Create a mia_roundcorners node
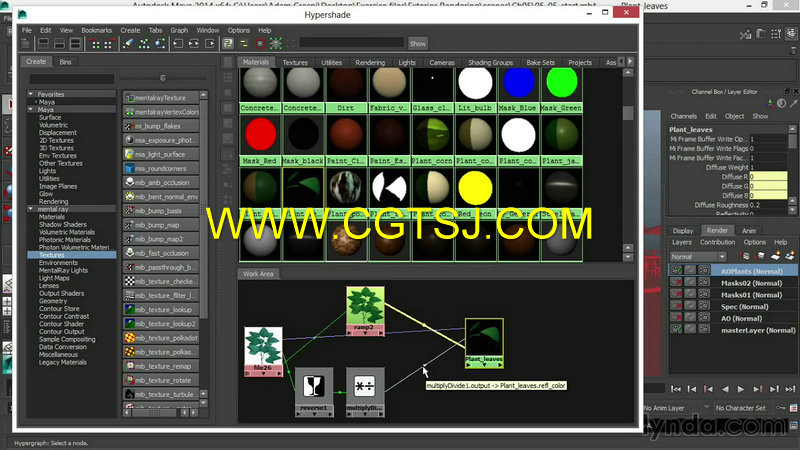The image size is (800, 450). (x=161, y=168)
